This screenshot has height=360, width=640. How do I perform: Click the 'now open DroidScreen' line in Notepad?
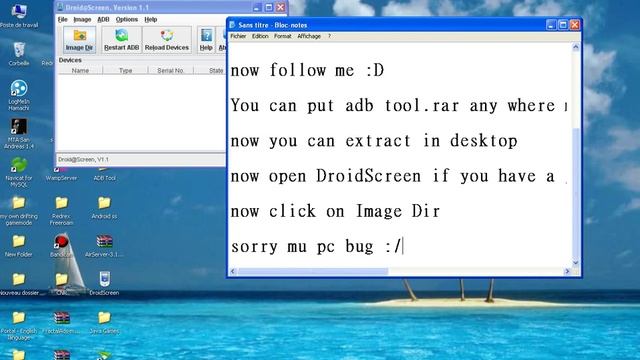399,176
